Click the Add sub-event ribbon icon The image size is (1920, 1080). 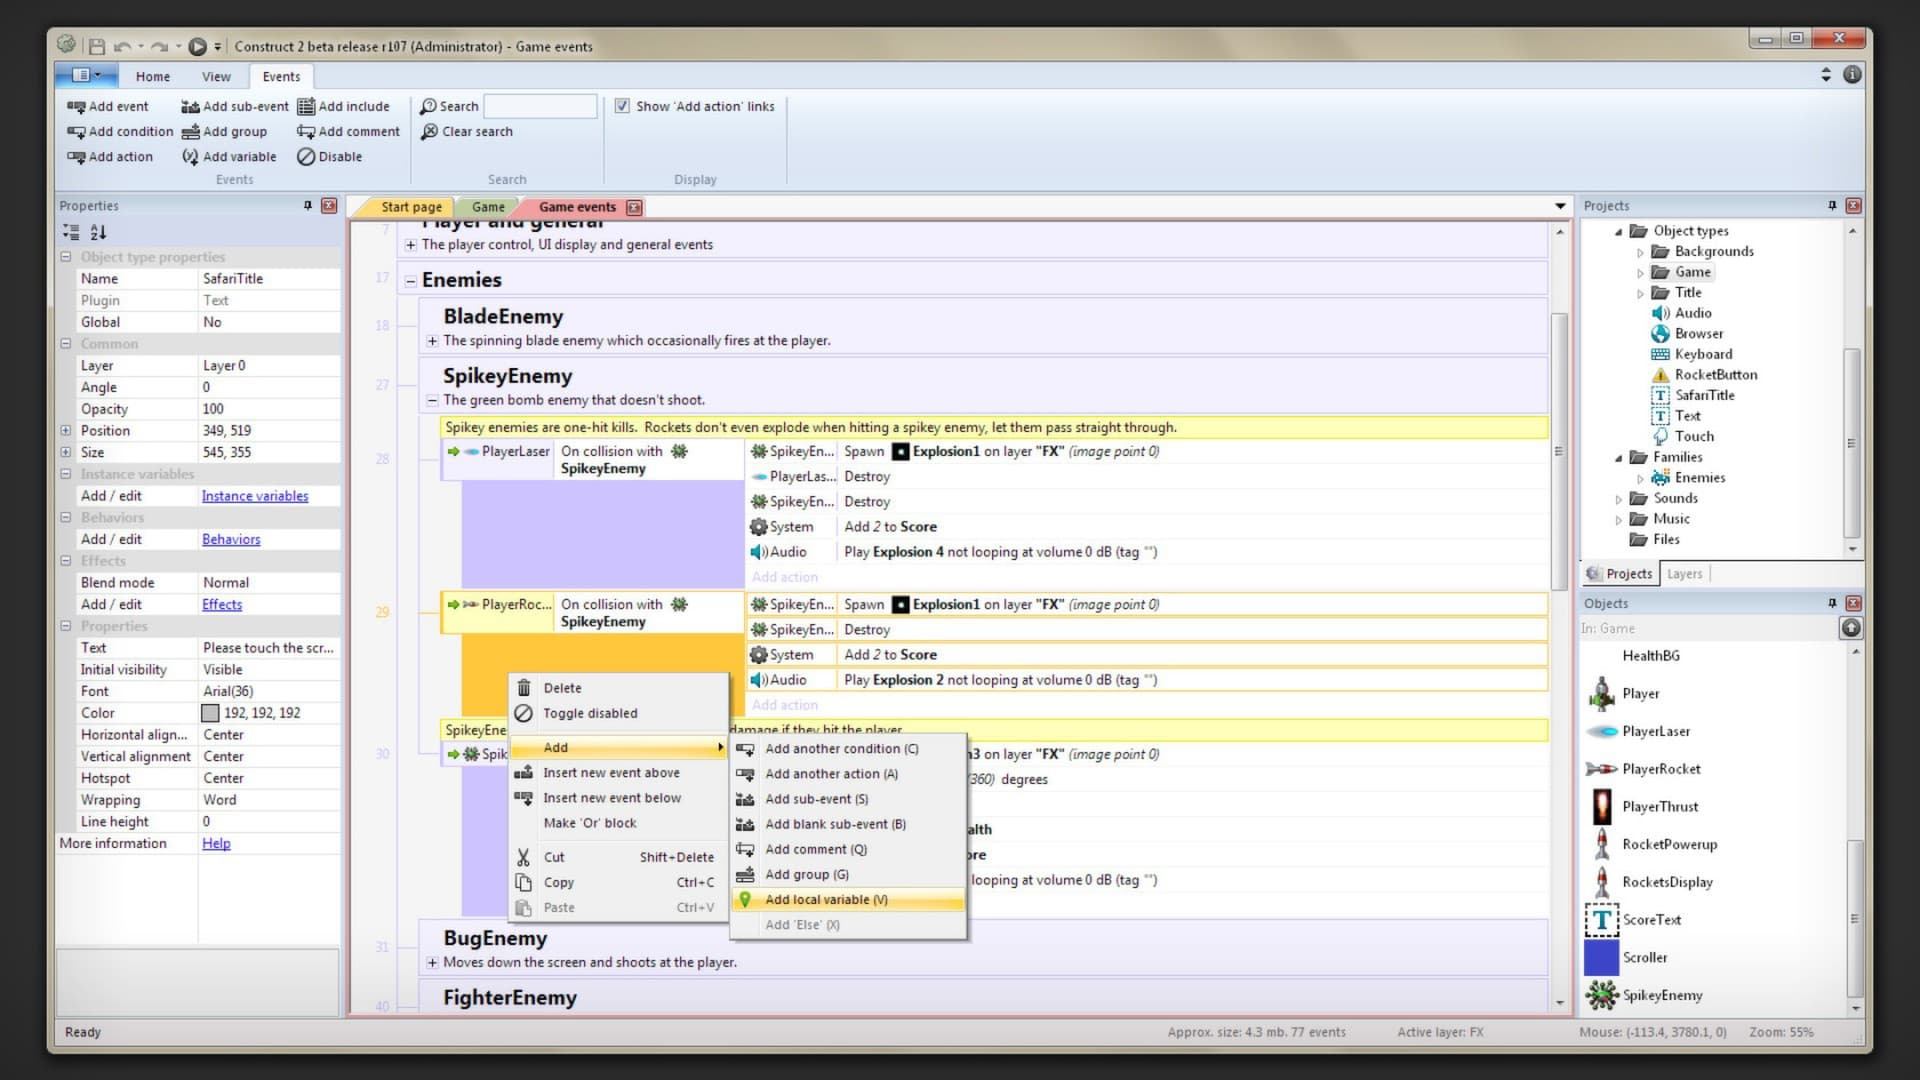190,106
